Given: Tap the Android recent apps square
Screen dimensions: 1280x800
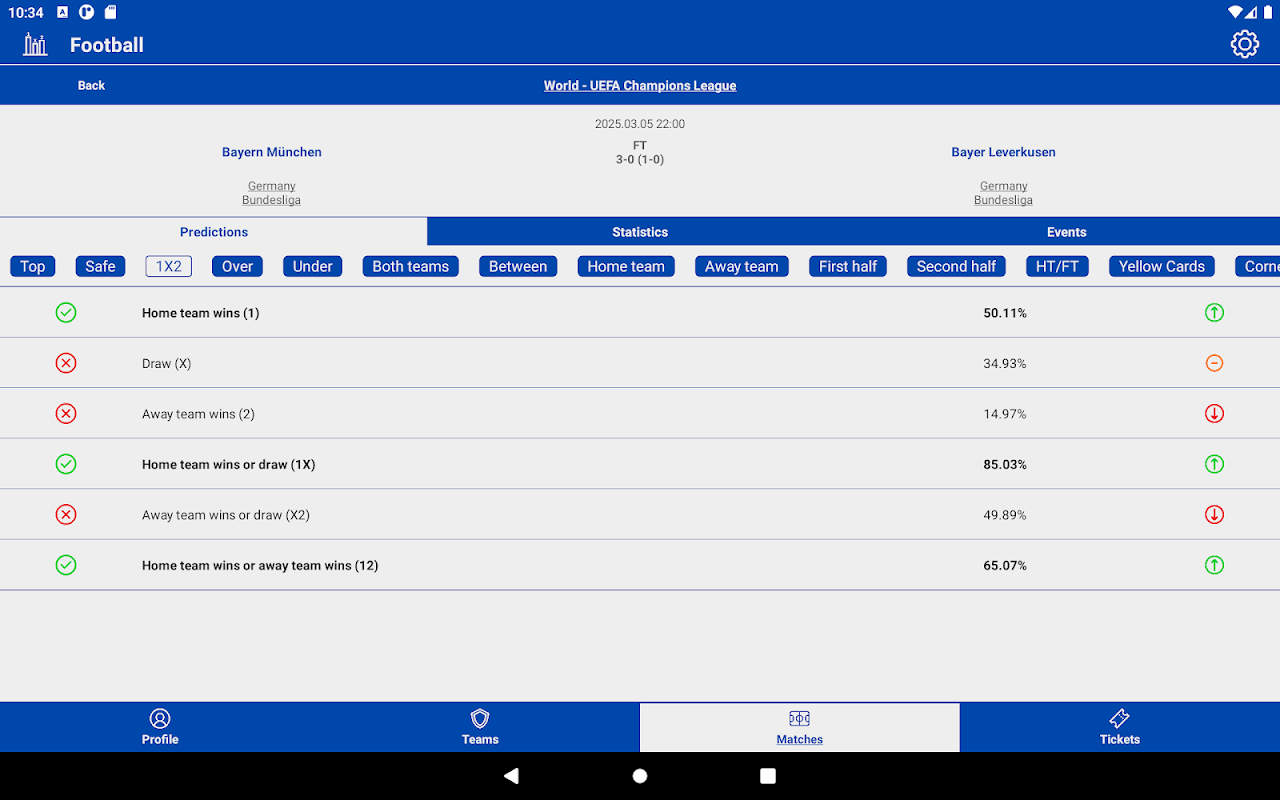Looking at the screenshot, I should (768, 776).
